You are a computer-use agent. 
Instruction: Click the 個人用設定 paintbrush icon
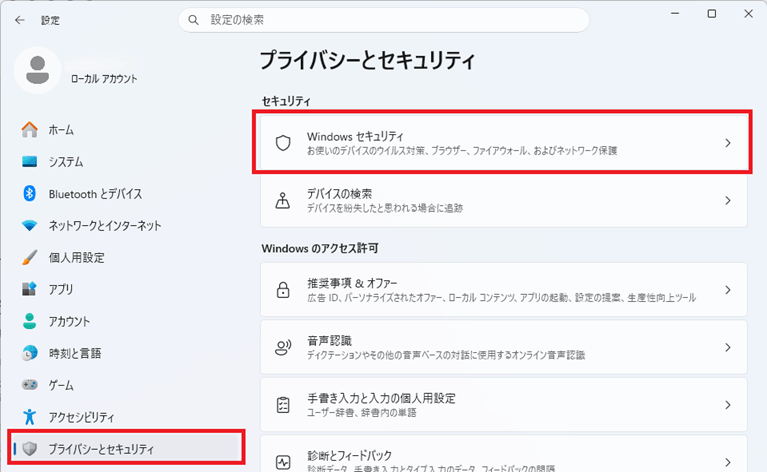click(29, 257)
